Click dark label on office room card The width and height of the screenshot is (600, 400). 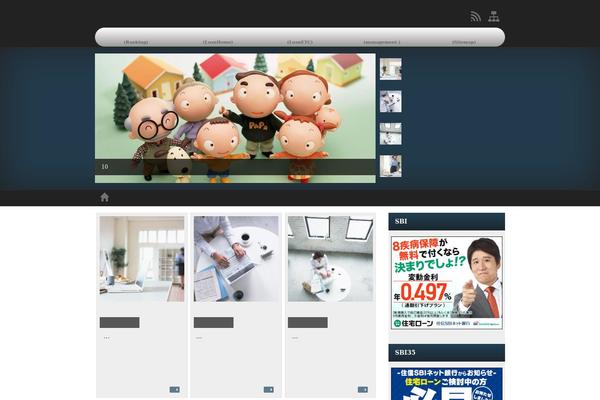coord(119,322)
